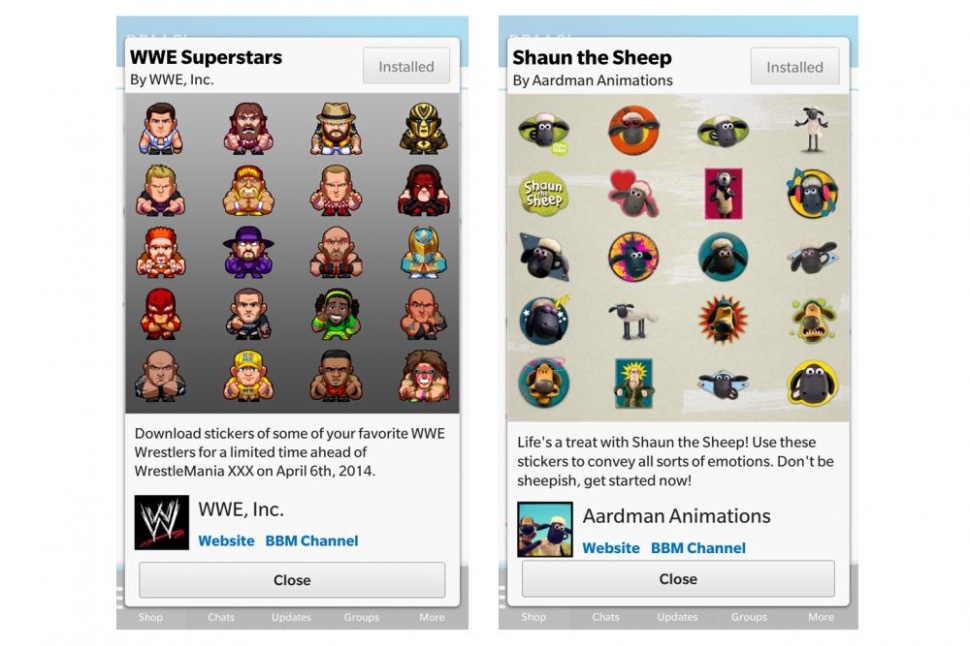Tap the Ultimate Warrior face-paint sticker
The image size is (970, 646).
point(424,376)
